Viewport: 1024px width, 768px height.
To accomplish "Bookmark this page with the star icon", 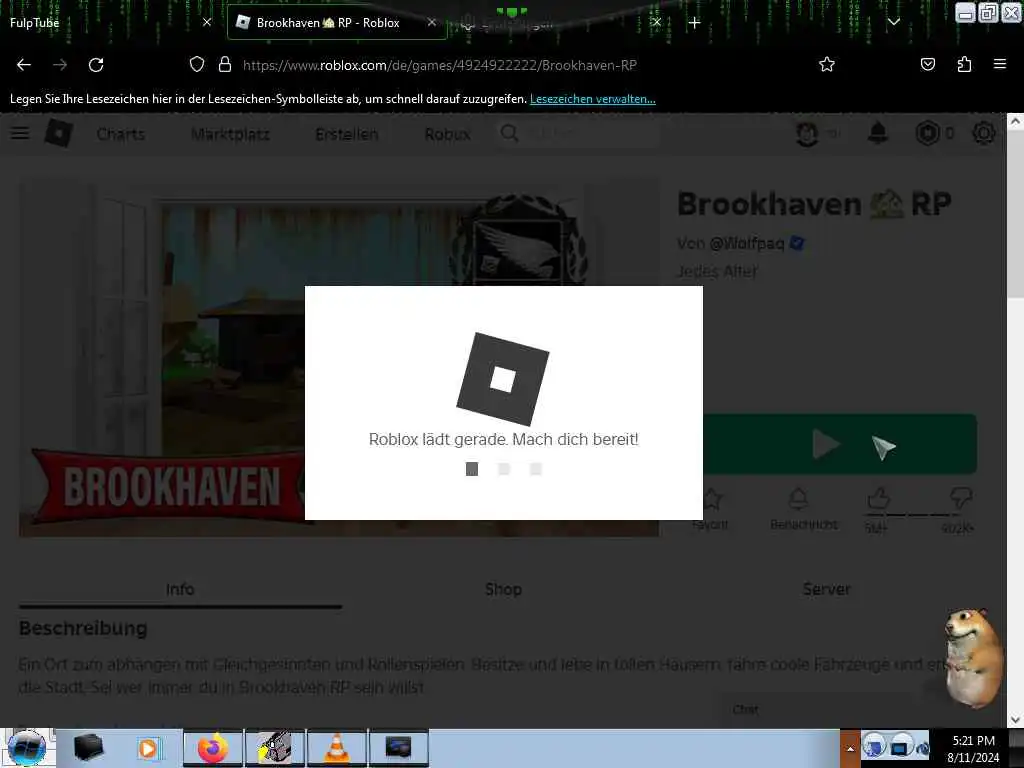I will pyautogui.click(x=827, y=64).
